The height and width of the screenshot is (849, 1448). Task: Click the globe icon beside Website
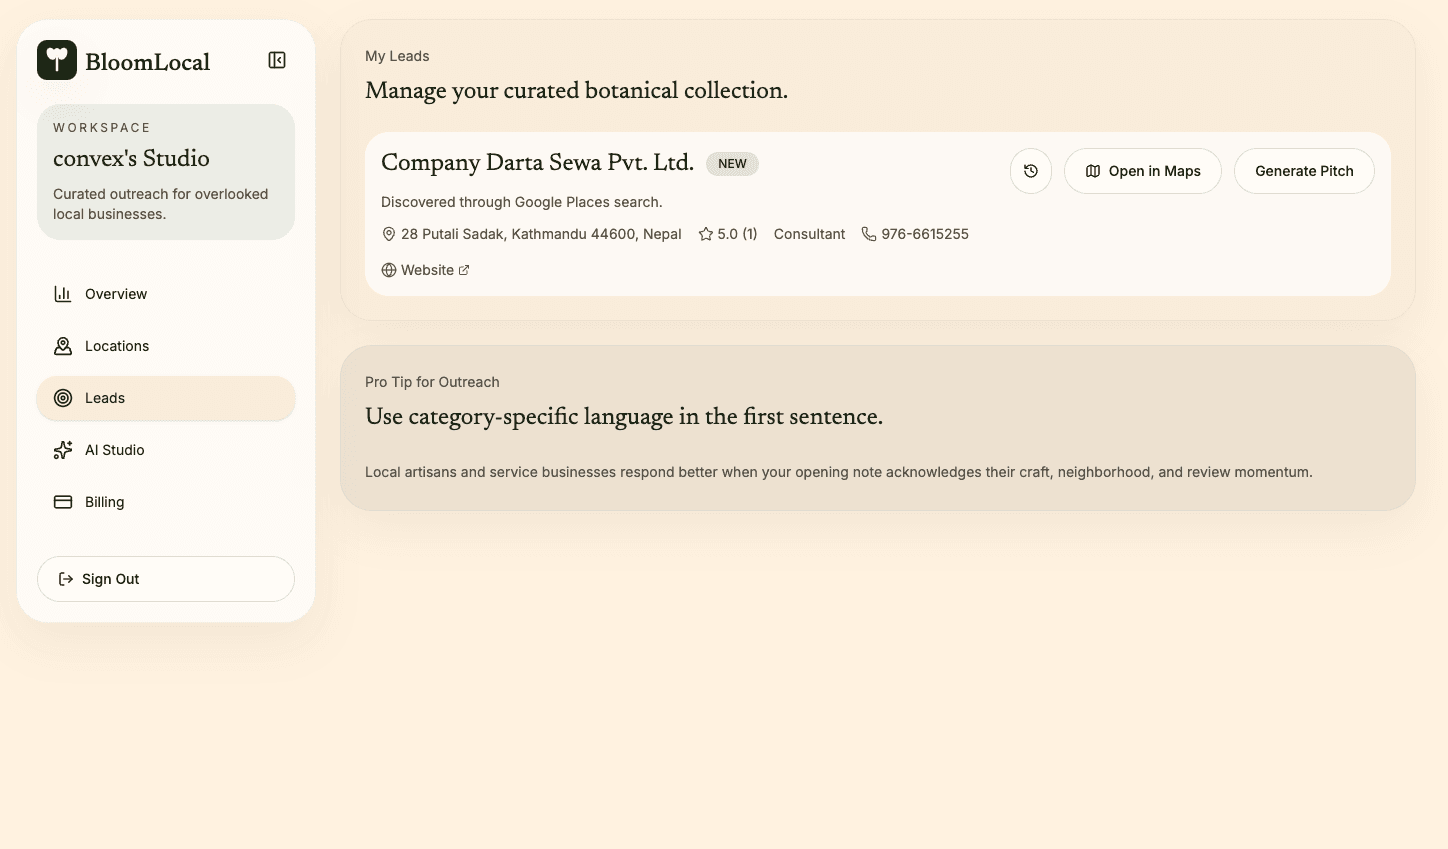point(388,269)
